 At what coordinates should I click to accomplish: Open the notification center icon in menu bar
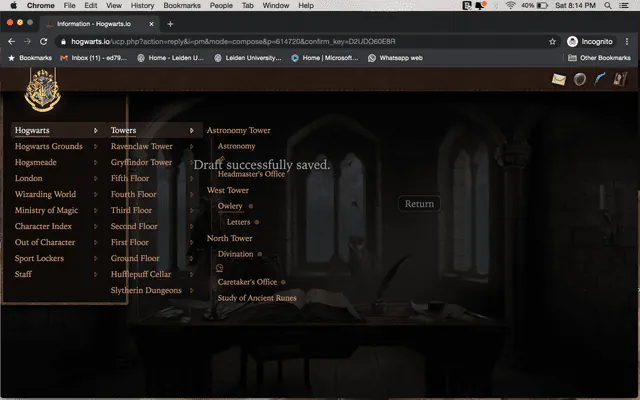624,6
